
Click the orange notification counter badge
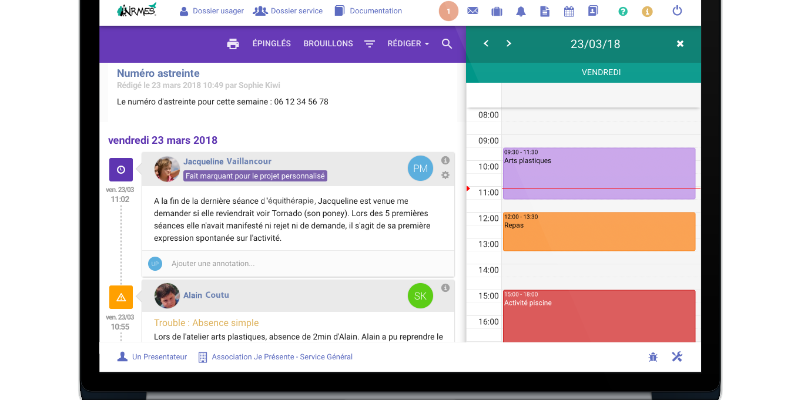(448, 11)
